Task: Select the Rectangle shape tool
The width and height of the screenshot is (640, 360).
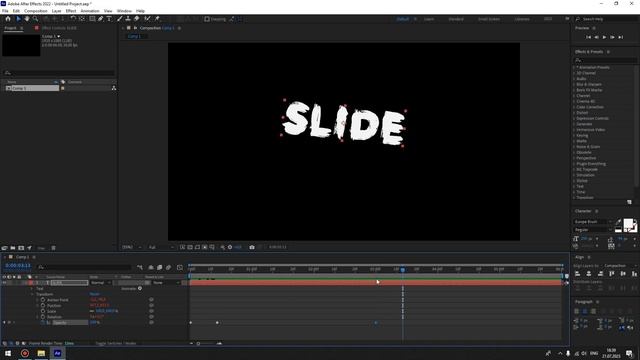Action: [x=92, y=19]
